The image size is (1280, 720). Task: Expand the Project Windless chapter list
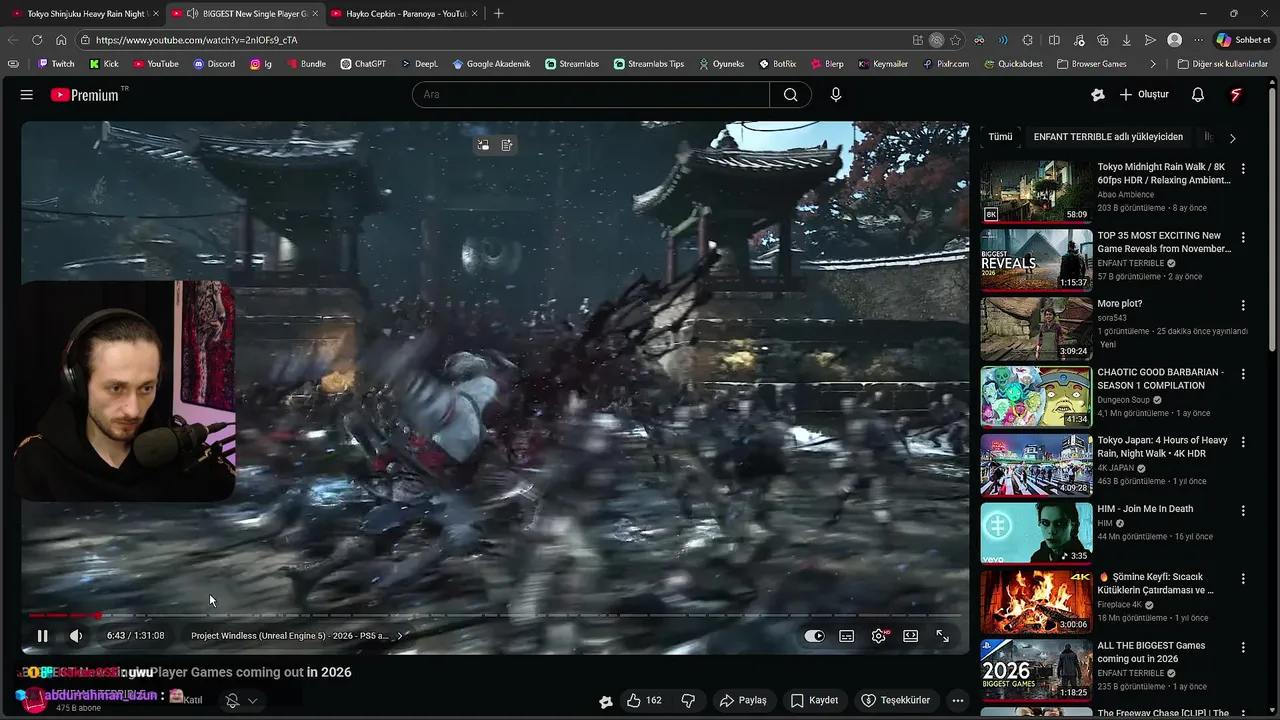(x=297, y=636)
